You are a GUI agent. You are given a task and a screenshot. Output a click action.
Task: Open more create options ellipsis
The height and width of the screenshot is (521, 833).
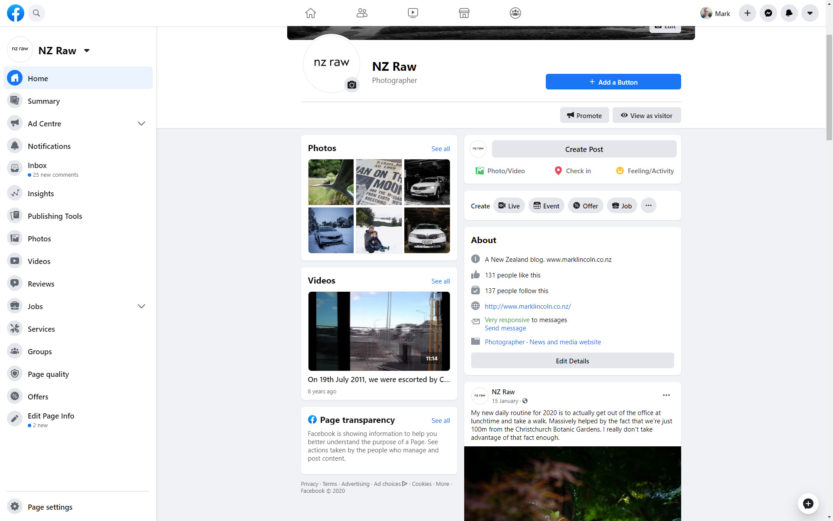click(x=648, y=206)
